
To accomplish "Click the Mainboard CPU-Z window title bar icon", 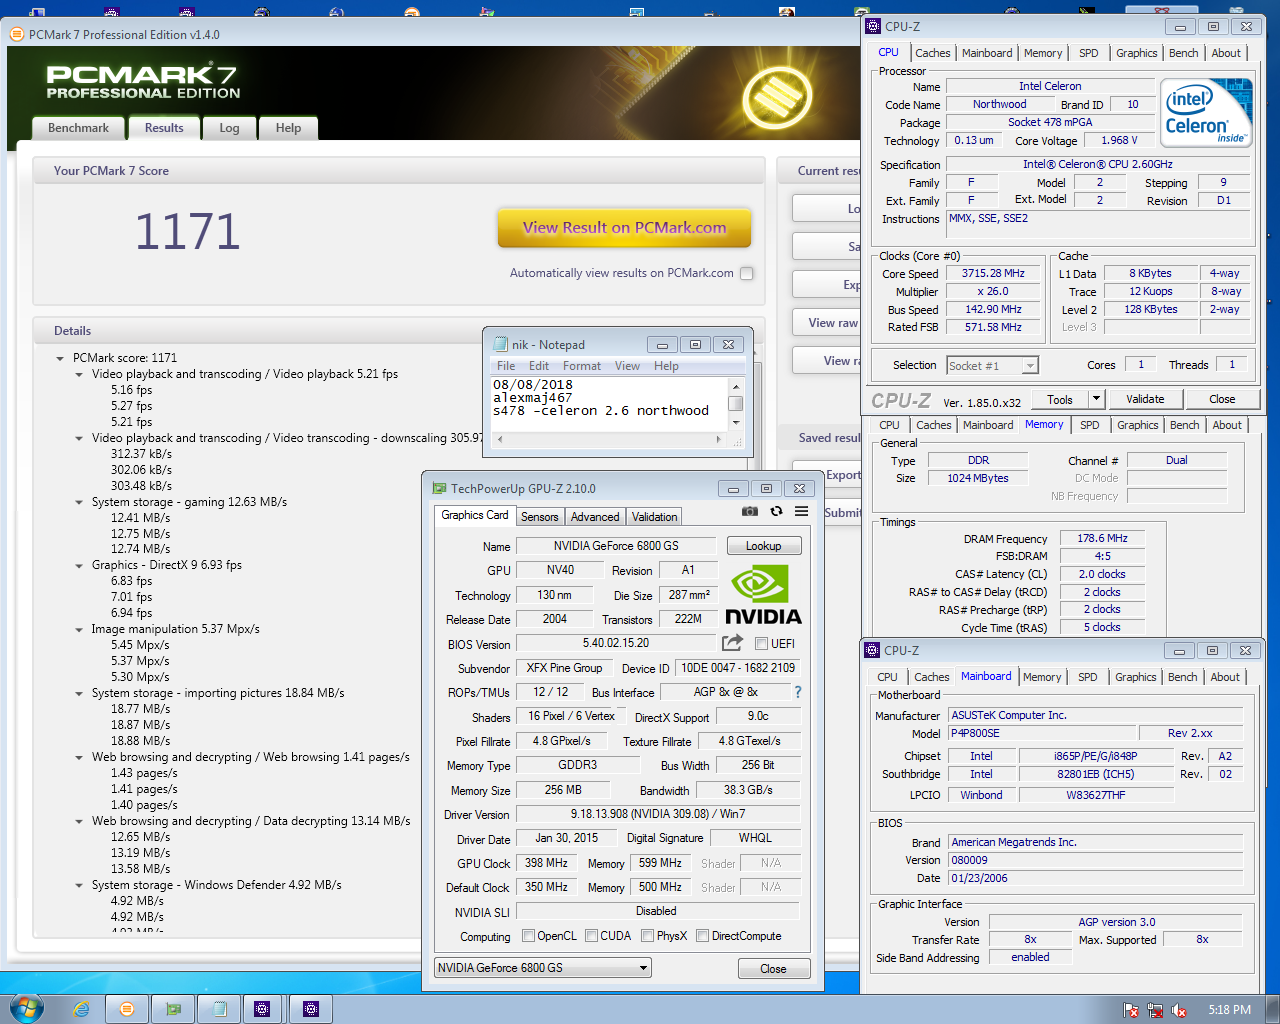I will point(872,650).
